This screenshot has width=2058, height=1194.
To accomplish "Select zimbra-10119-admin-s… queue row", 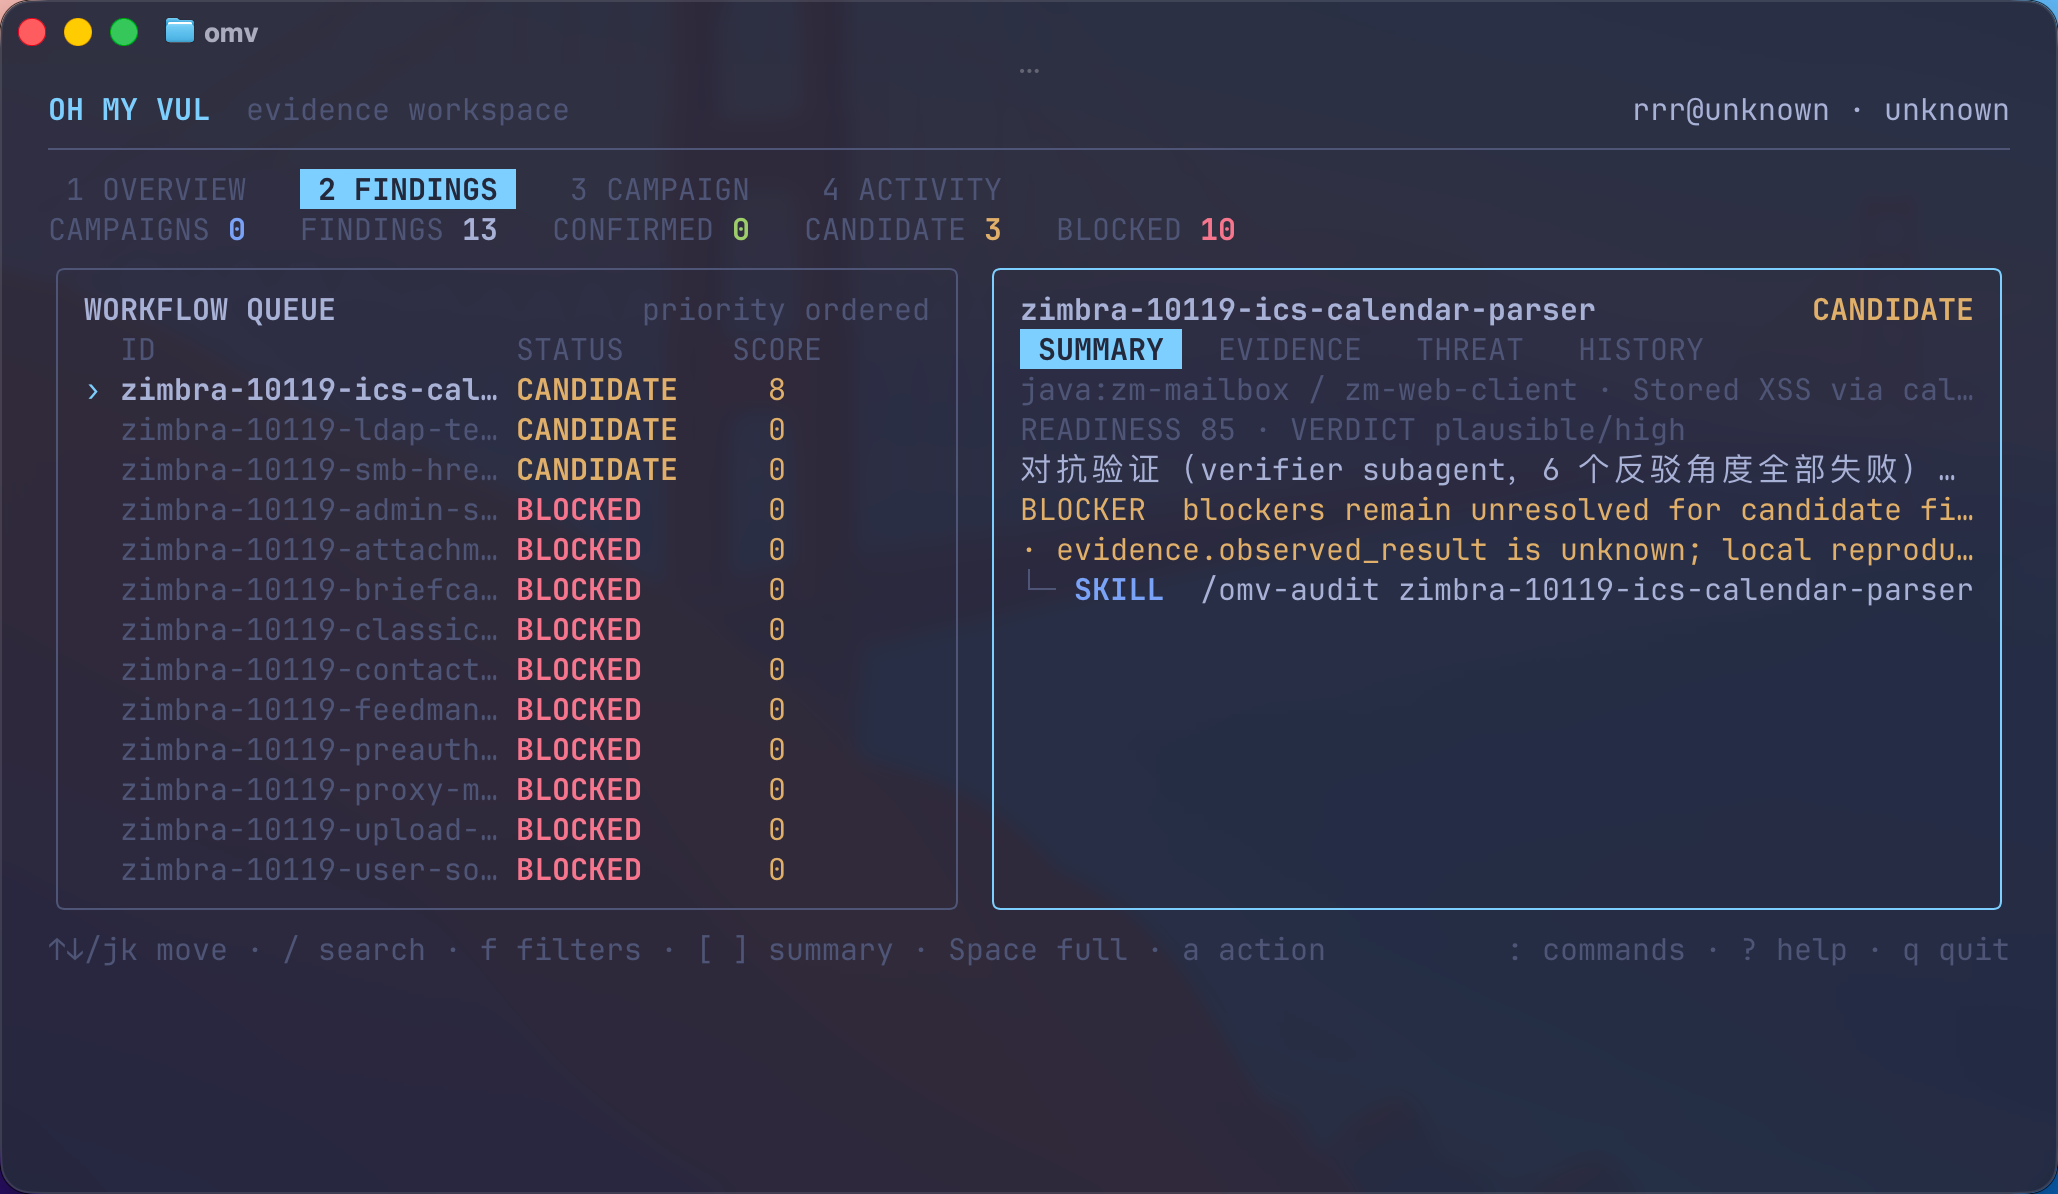I will point(507,510).
